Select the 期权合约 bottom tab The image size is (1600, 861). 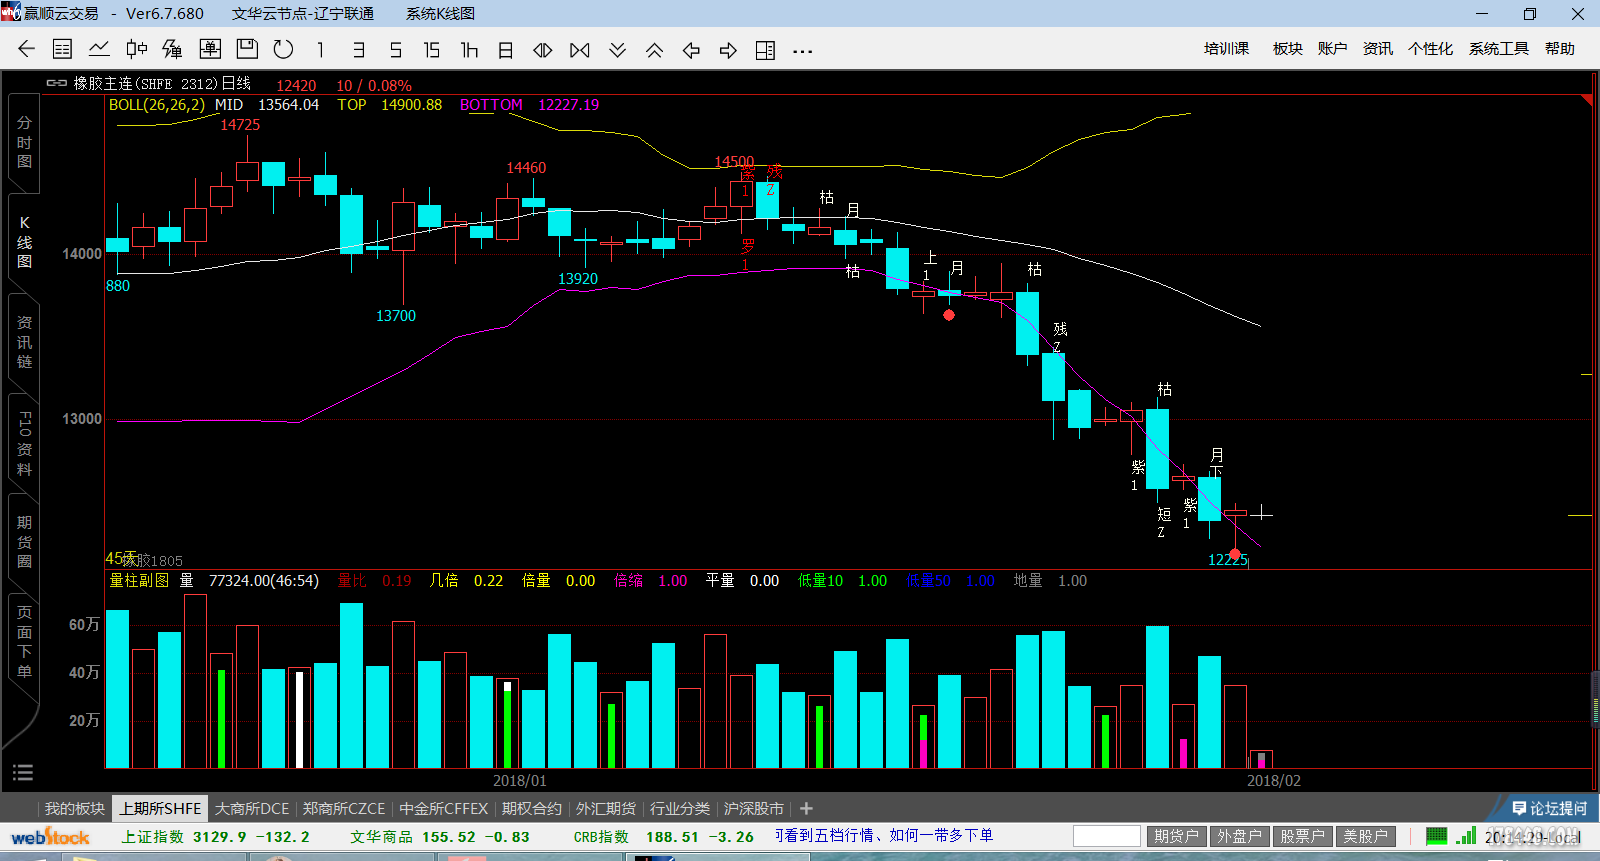(531, 808)
